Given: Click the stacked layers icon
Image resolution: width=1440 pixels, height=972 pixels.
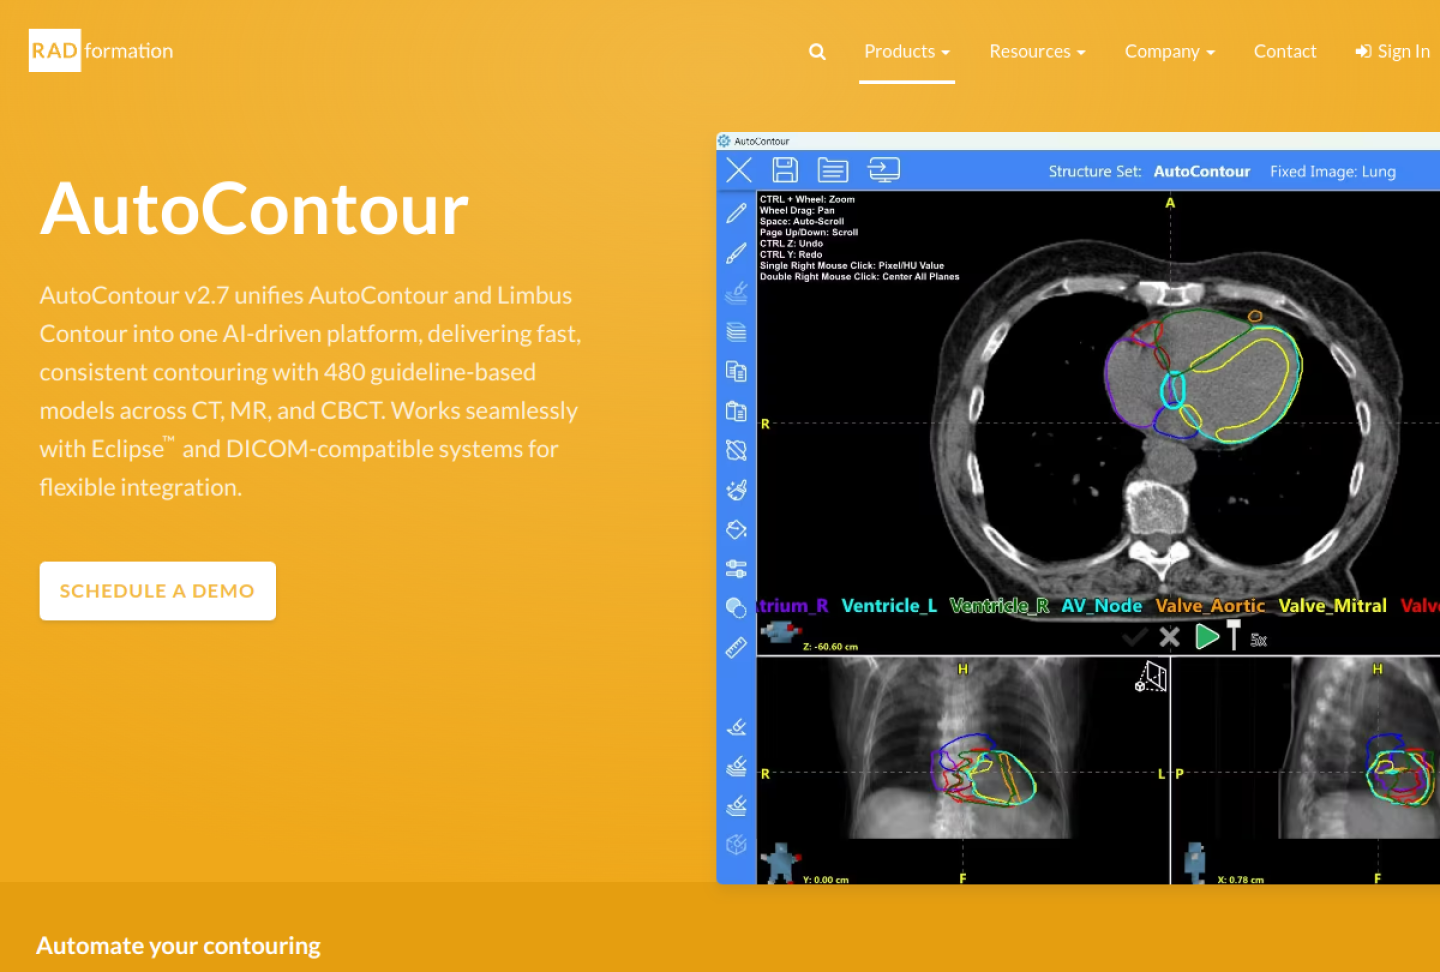Looking at the screenshot, I should click(736, 332).
